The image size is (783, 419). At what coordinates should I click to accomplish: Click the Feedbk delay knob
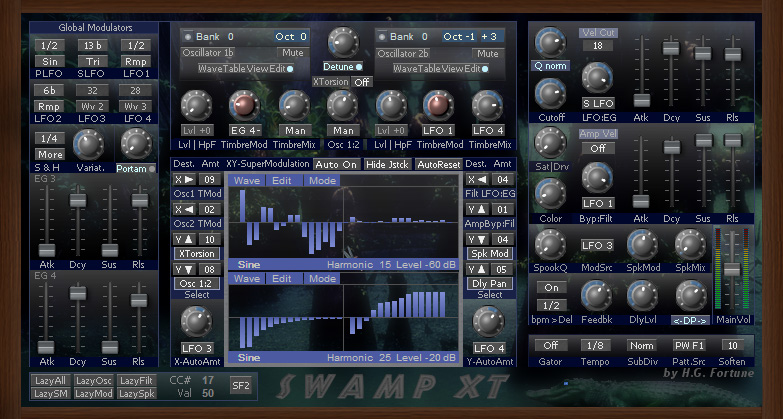point(597,296)
